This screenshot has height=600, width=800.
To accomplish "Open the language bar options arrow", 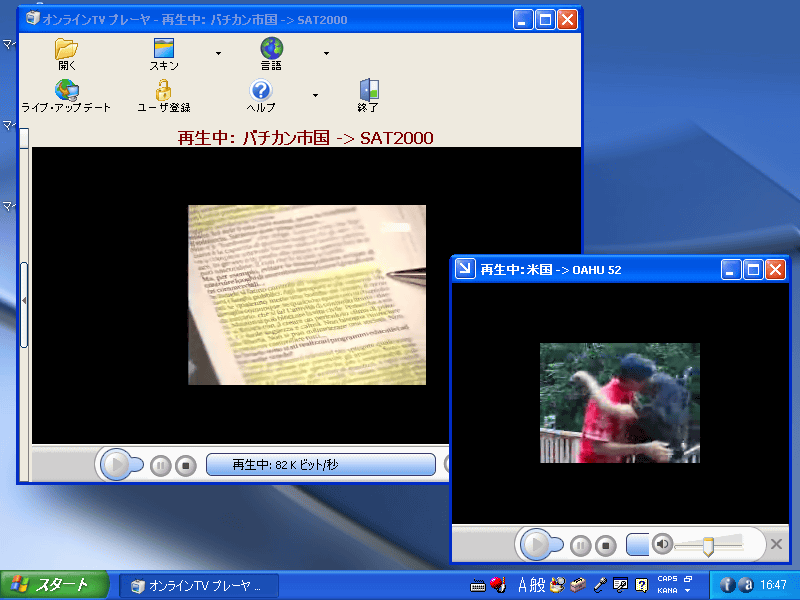I will (687, 591).
